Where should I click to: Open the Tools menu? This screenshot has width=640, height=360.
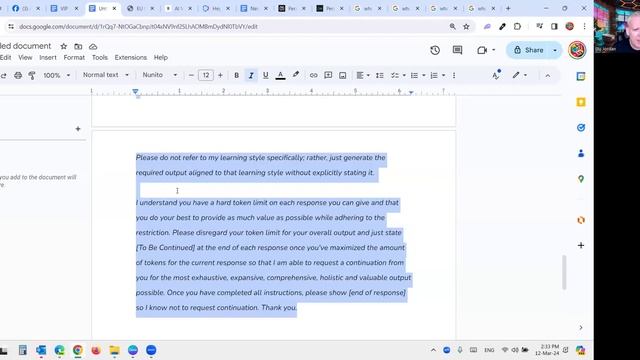click(x=100, y=58)
